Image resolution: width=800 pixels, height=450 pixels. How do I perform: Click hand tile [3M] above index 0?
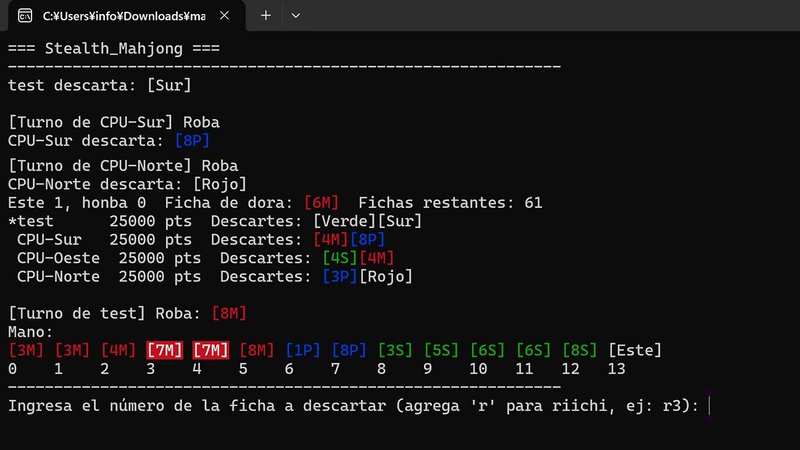26,351
